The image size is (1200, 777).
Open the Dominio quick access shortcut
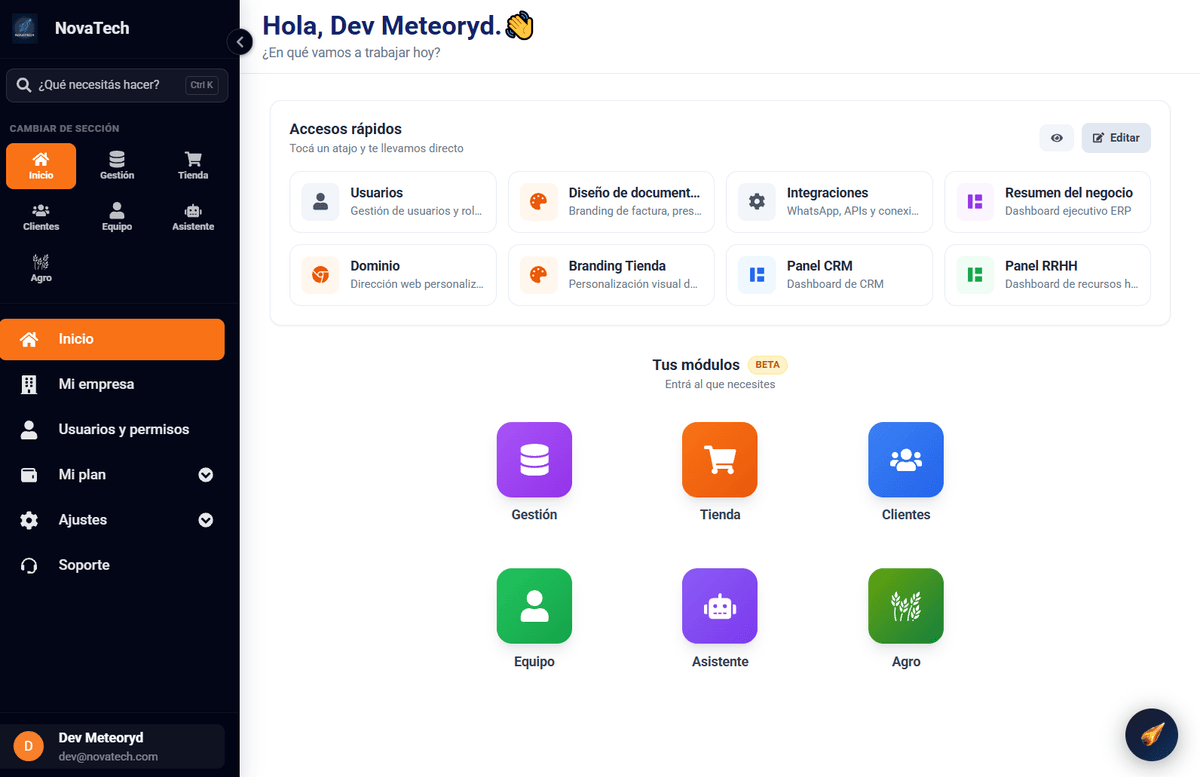tap(393, 275)
